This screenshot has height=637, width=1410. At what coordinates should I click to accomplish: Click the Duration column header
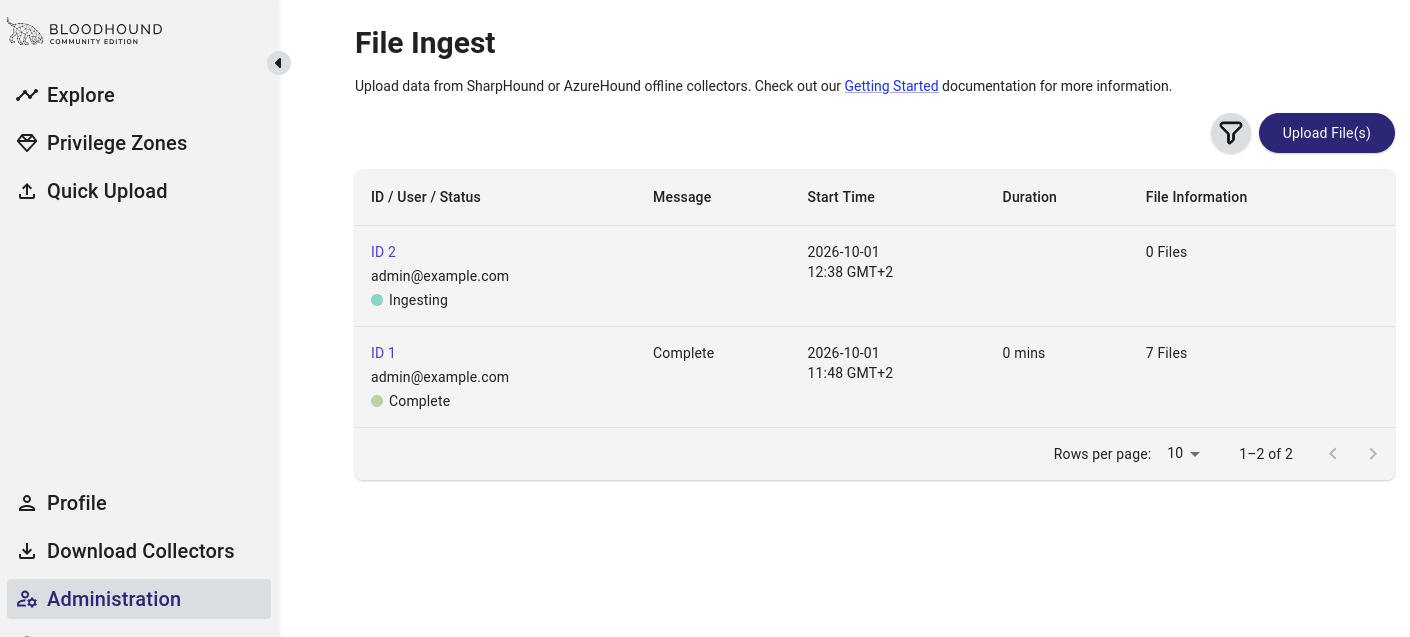coord(1030,197)
